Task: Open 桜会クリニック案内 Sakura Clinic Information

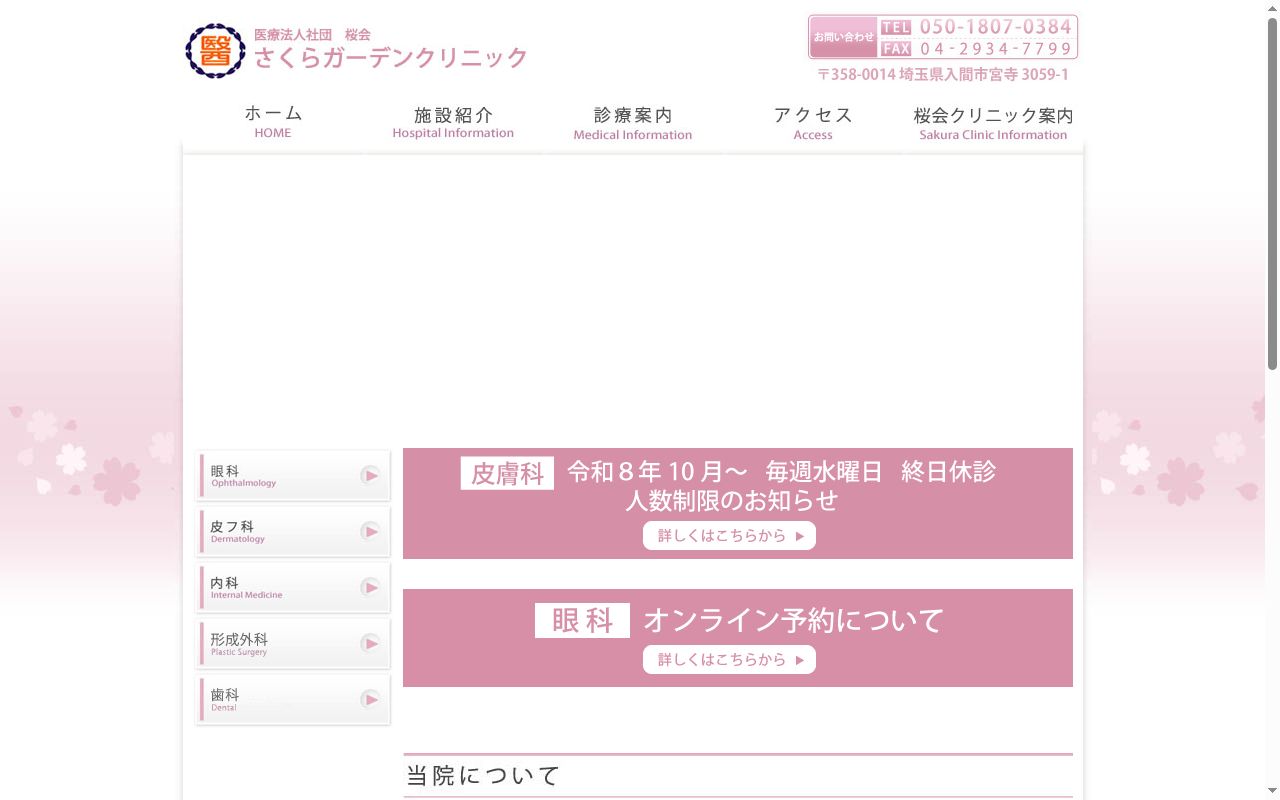Action: 993,122
